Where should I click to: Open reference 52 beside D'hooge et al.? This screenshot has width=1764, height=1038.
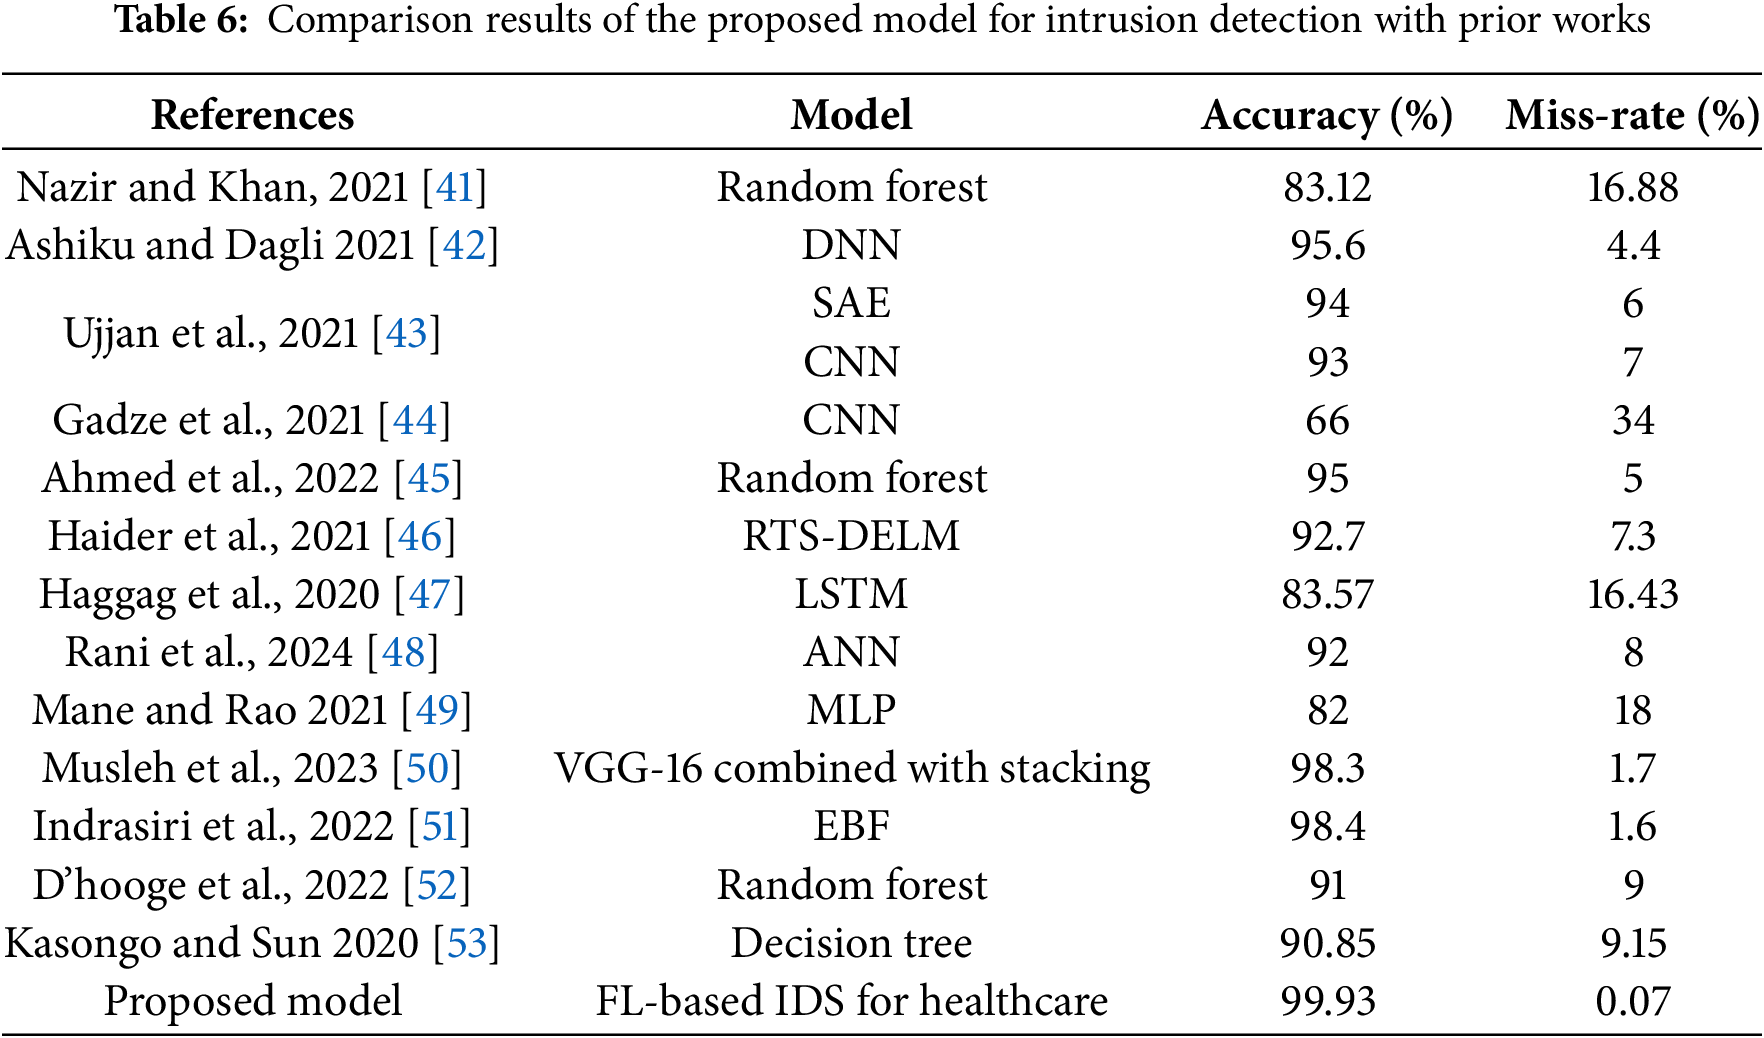pyautogui.click(x=436, y=885)
